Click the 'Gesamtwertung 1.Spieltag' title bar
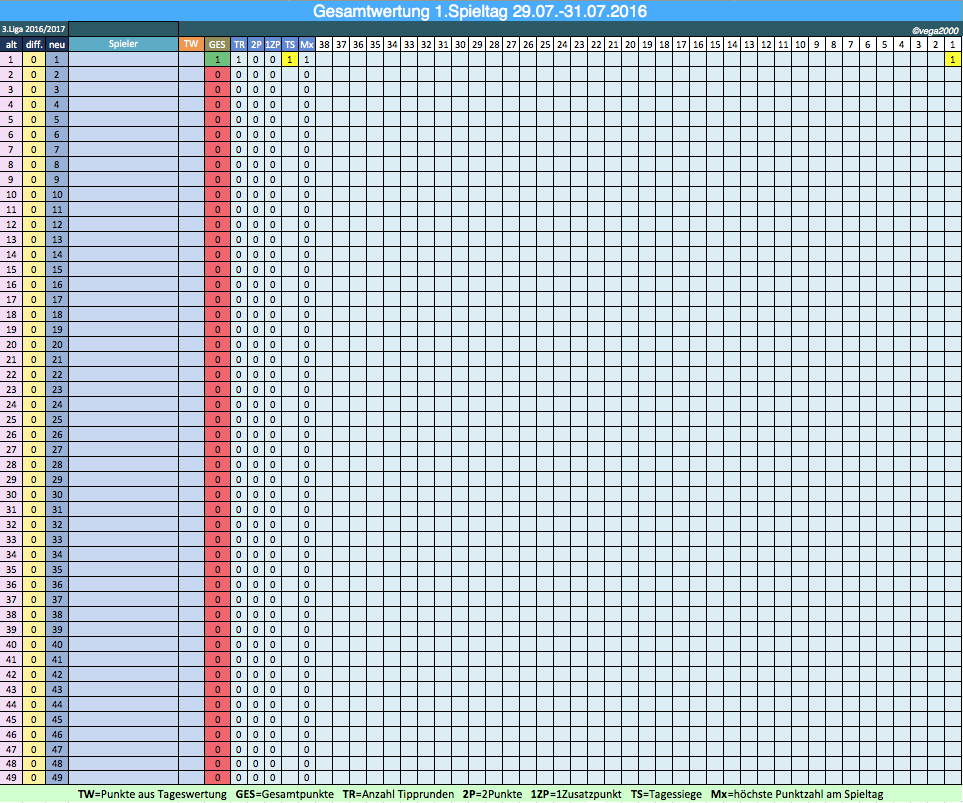 (480, 12)
